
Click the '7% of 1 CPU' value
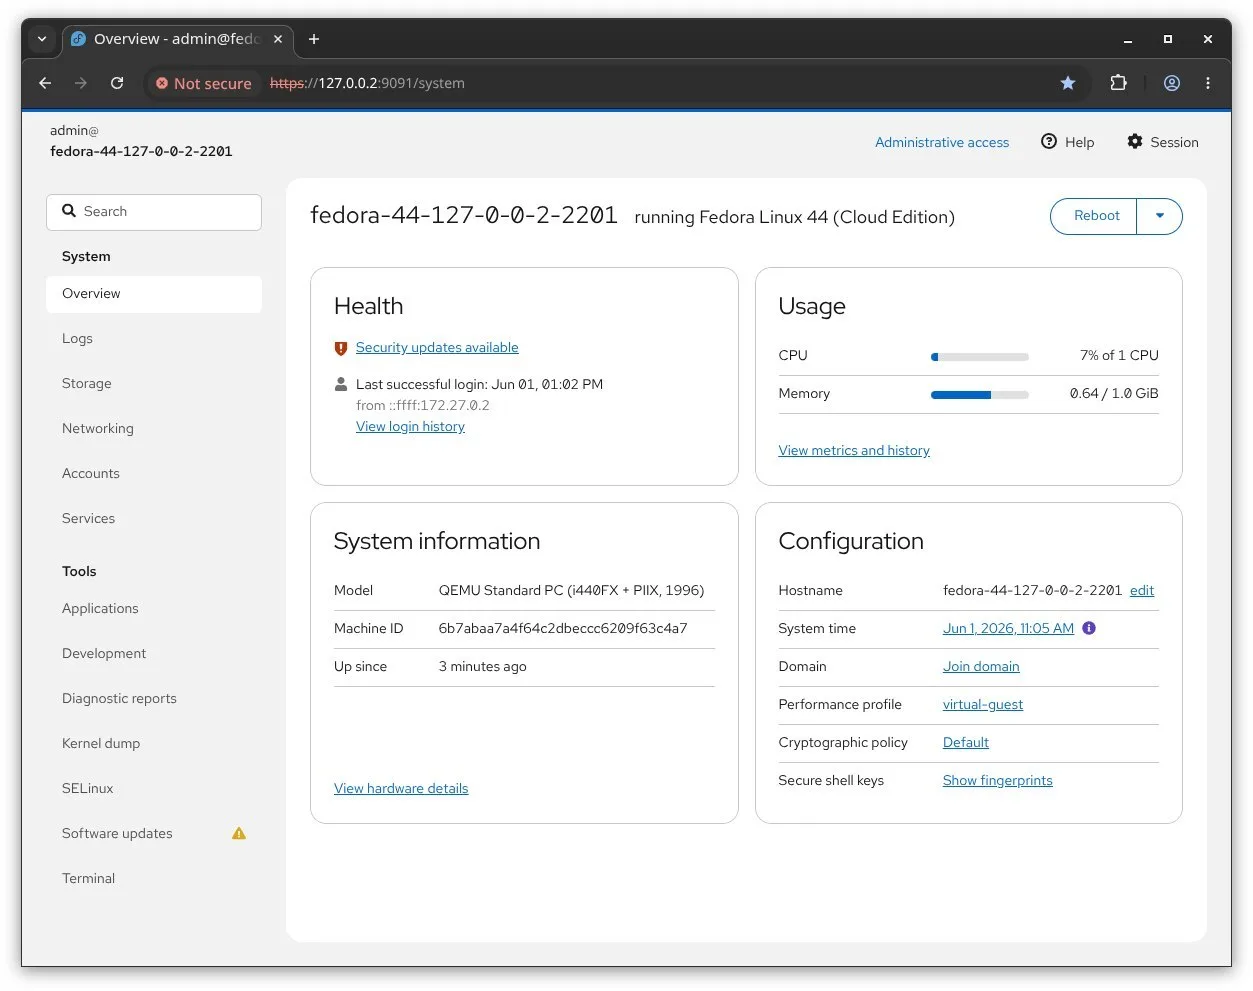click(x=1119, y=356)
